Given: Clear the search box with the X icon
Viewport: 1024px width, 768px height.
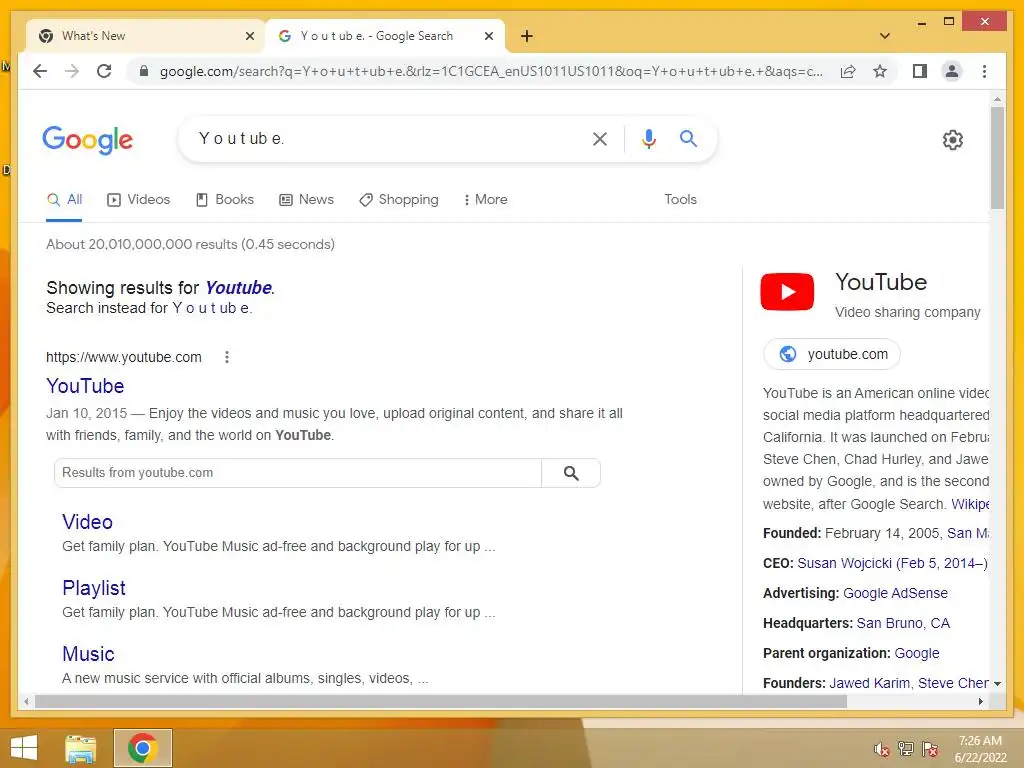Looking at the screenshot, I should click(600, 139).
